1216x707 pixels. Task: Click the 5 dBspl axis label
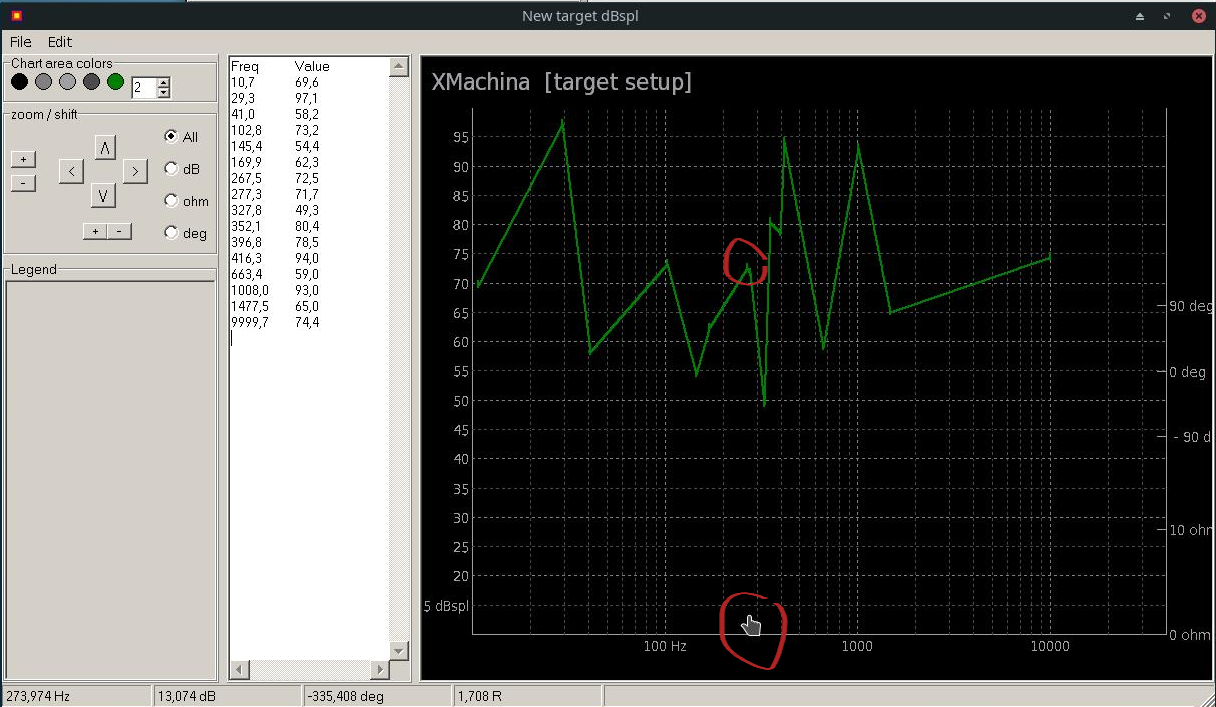pos(446,605)
